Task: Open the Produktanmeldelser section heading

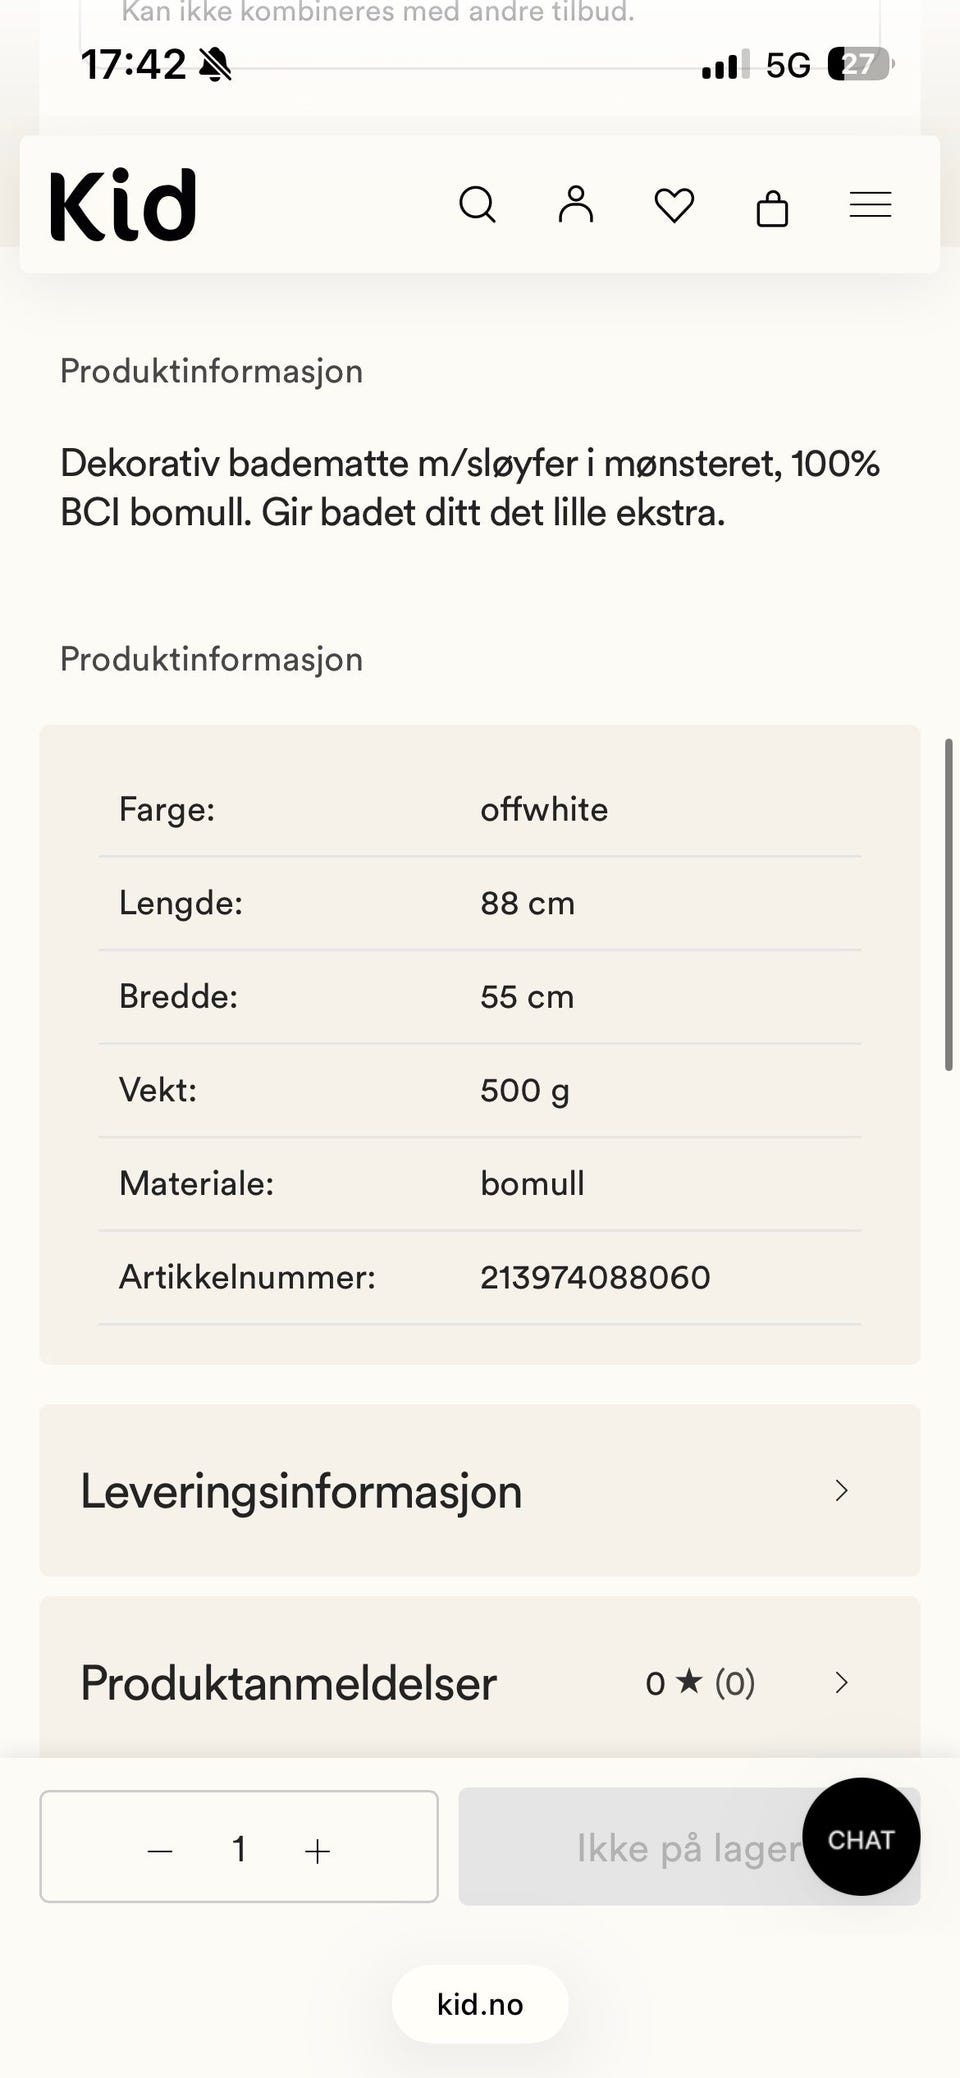Action: [288, 1683]
